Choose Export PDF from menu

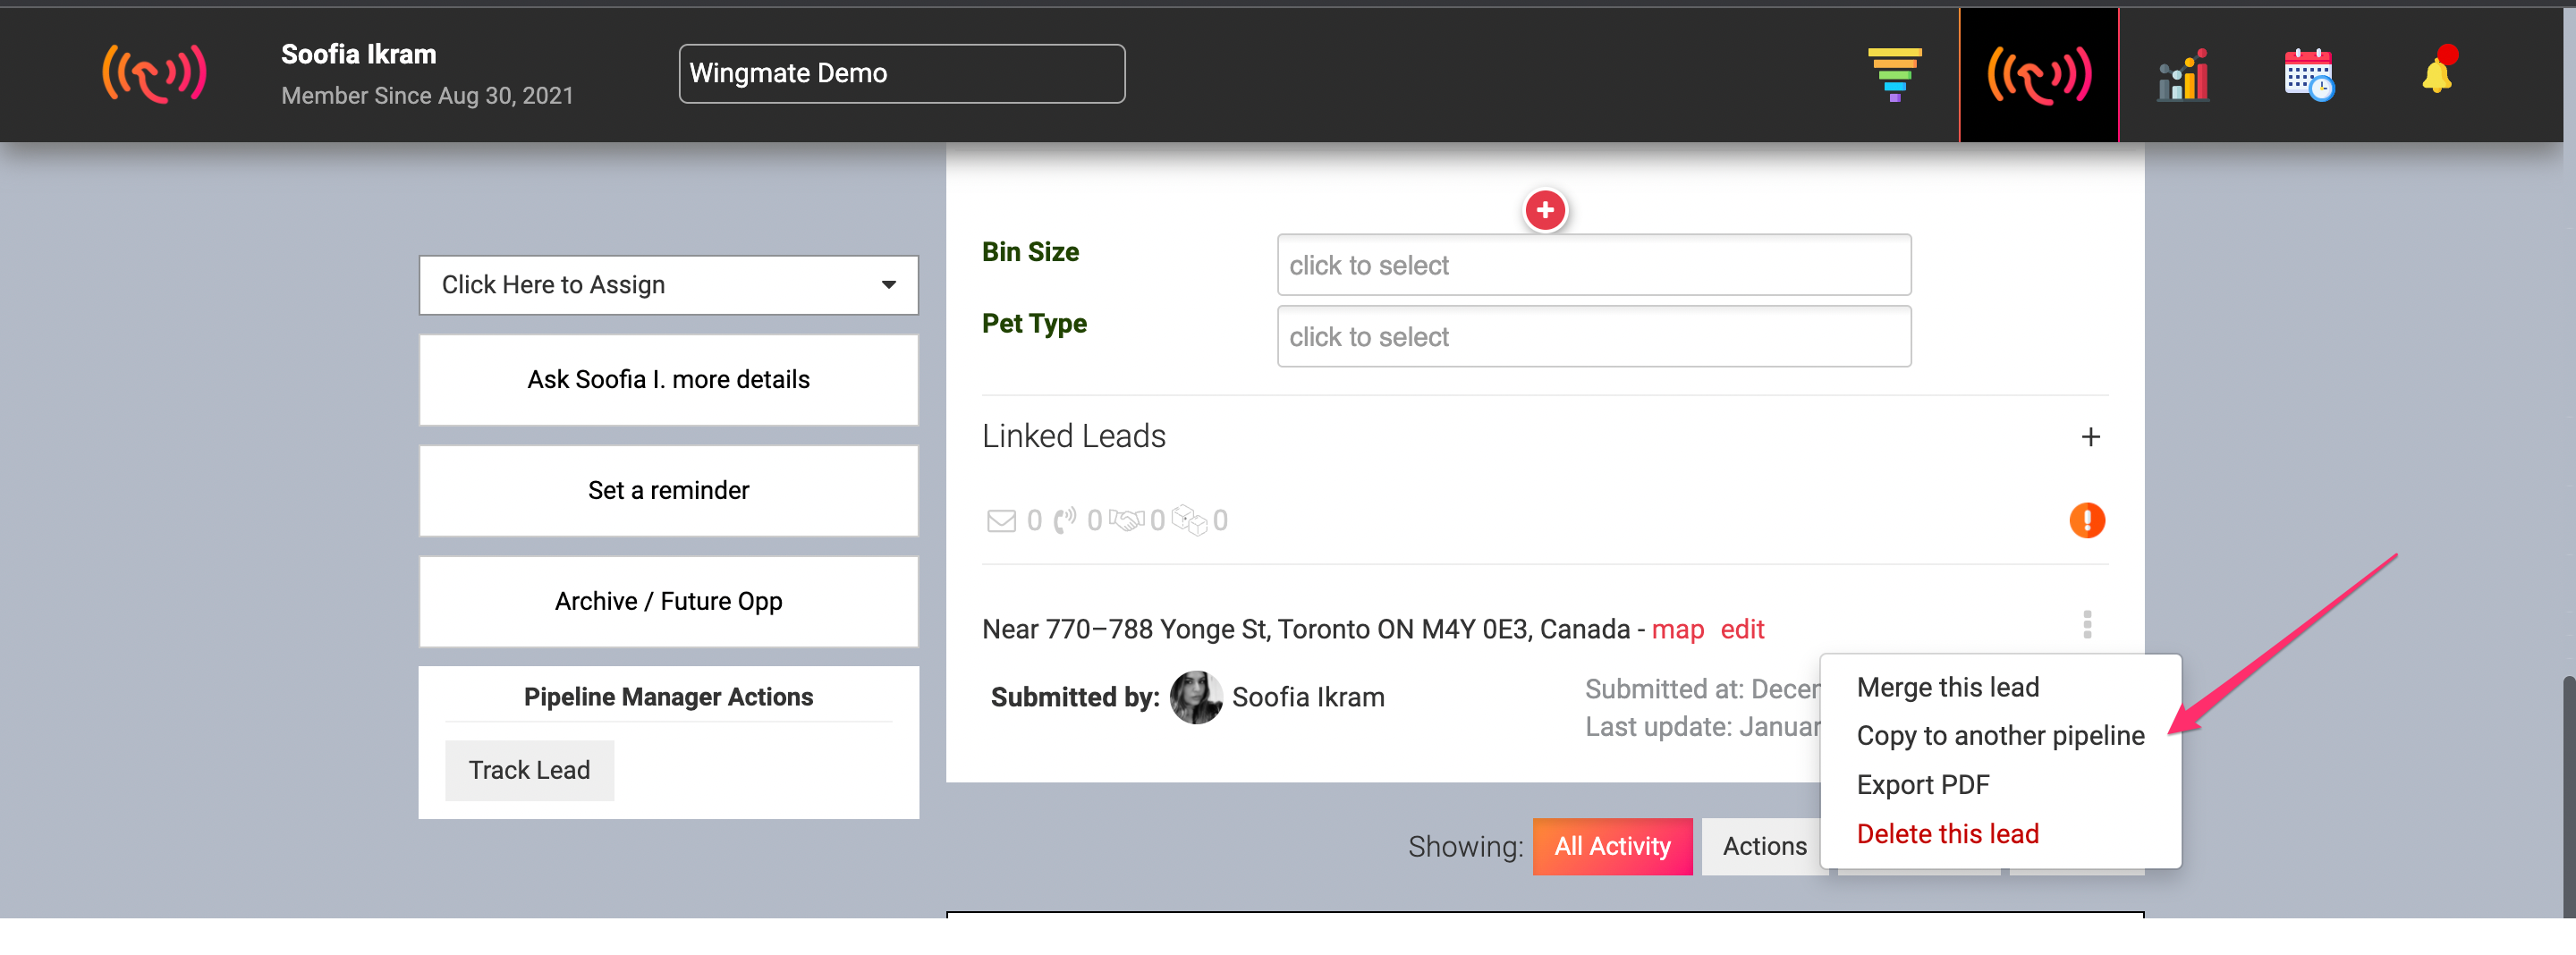1923,785
